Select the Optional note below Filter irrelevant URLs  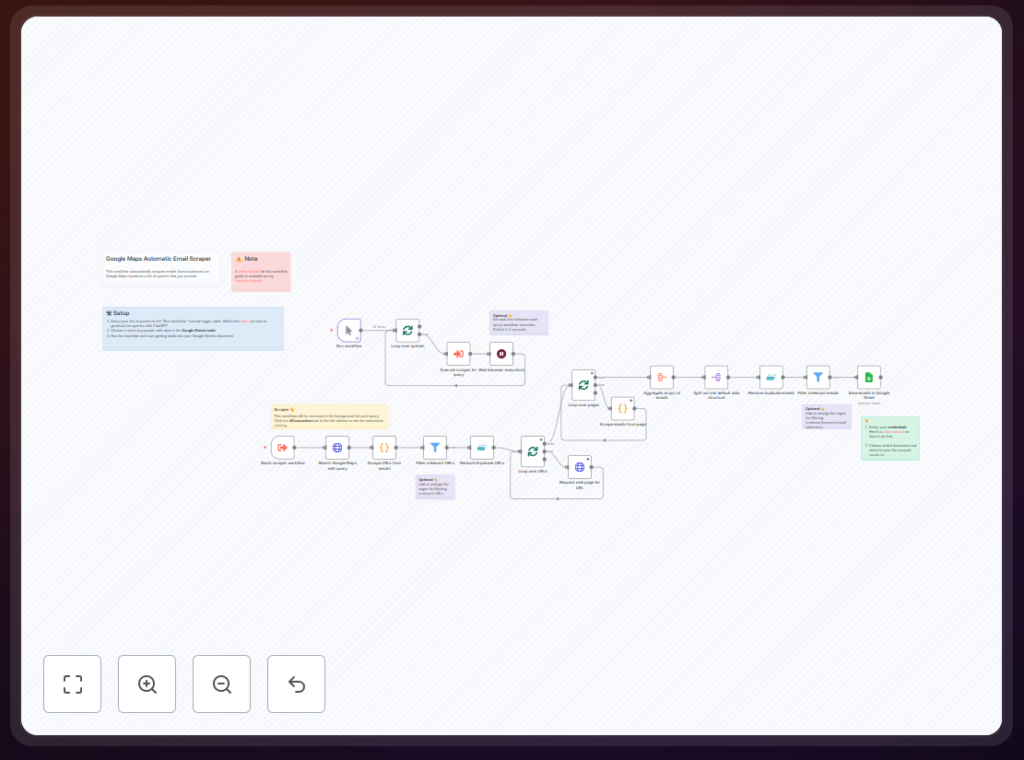coord(435,487)
